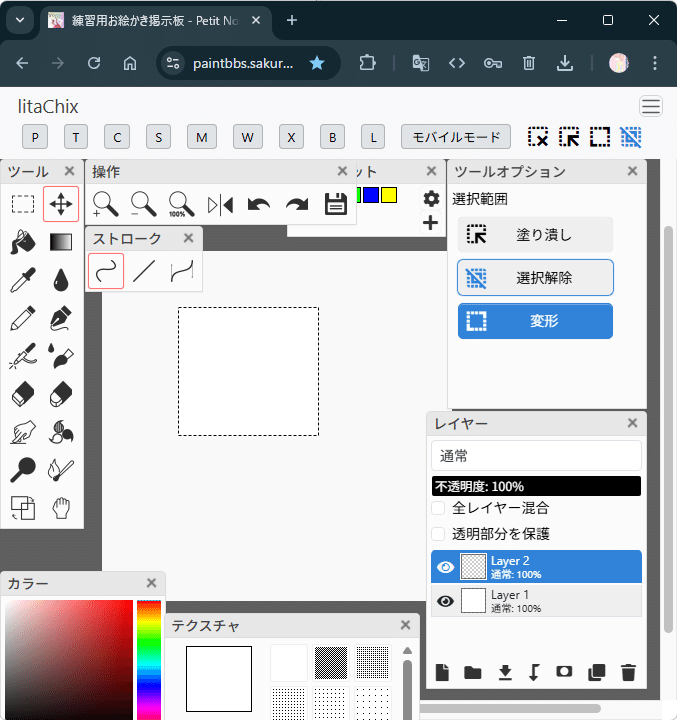Viewport: 677px width, 720px height.
Task: Reset zoom to 100%
Action: point(182,205)
